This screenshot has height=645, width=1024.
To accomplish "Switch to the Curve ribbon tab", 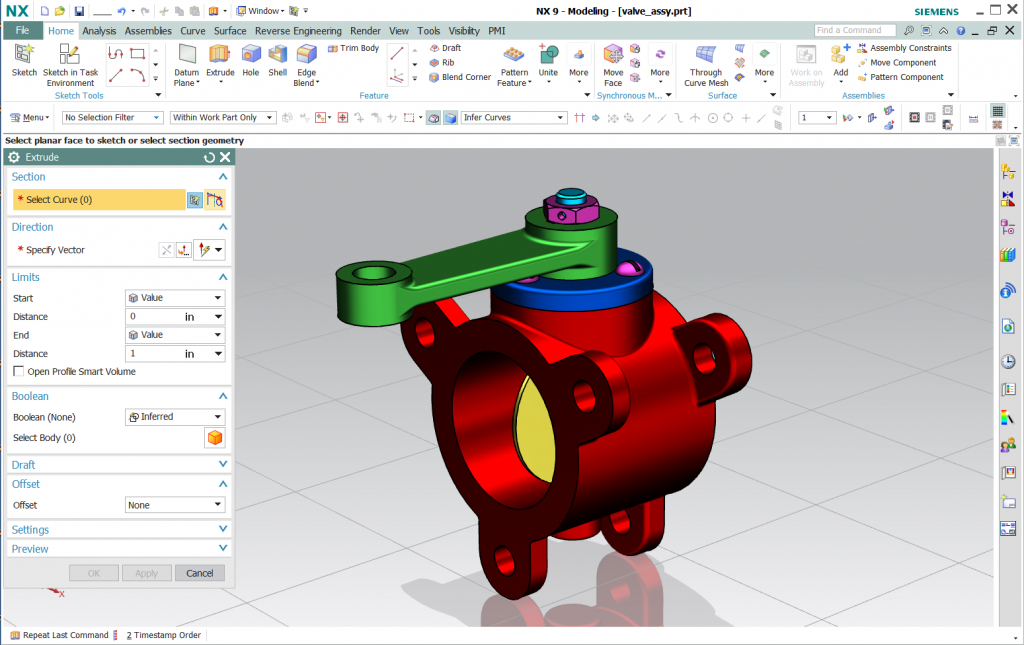I will coord(193,31).
